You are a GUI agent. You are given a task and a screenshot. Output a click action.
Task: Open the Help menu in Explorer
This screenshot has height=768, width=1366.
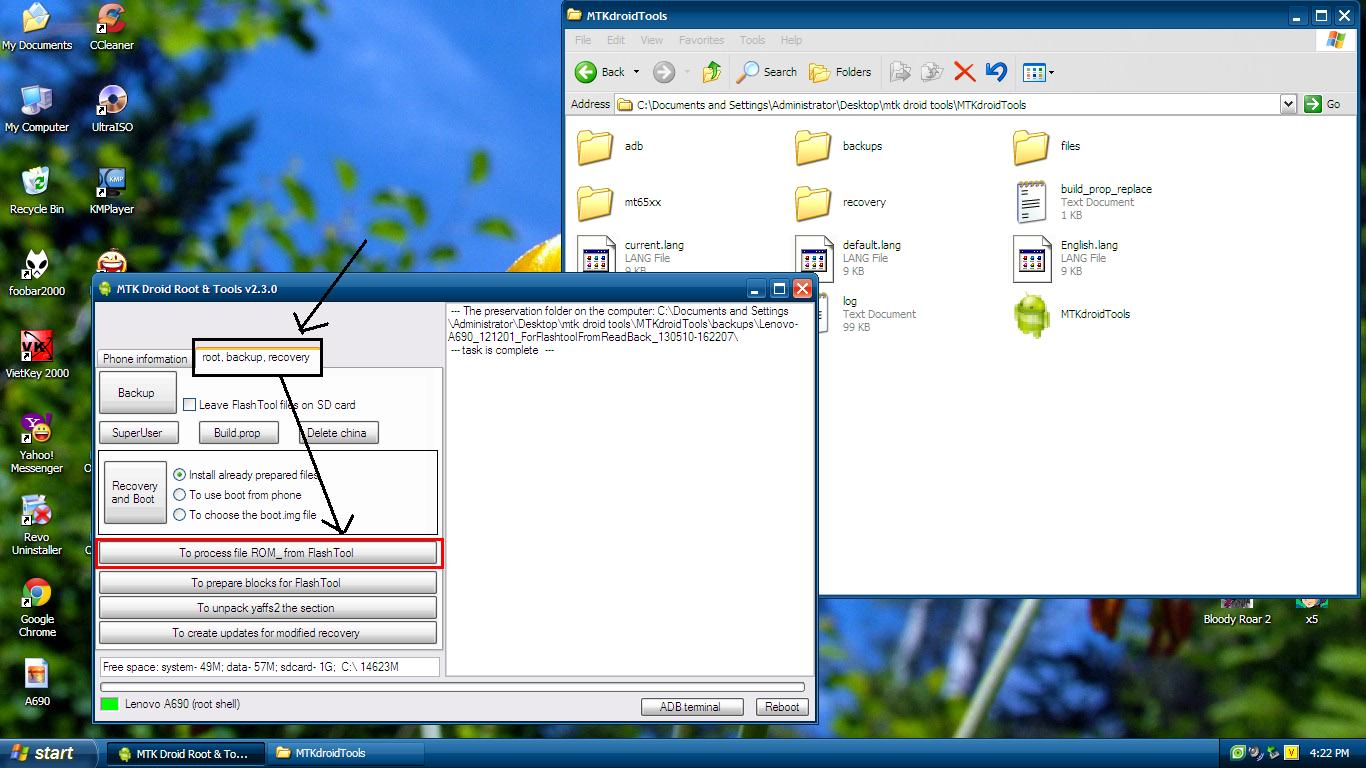click(x=791, y=40)
